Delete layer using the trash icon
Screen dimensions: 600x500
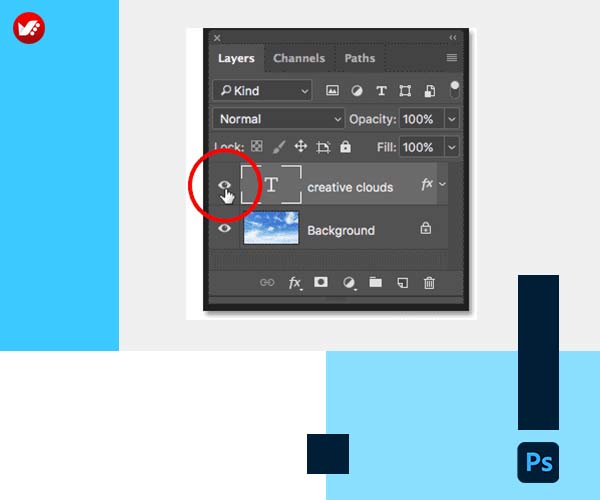click(430, 283)
